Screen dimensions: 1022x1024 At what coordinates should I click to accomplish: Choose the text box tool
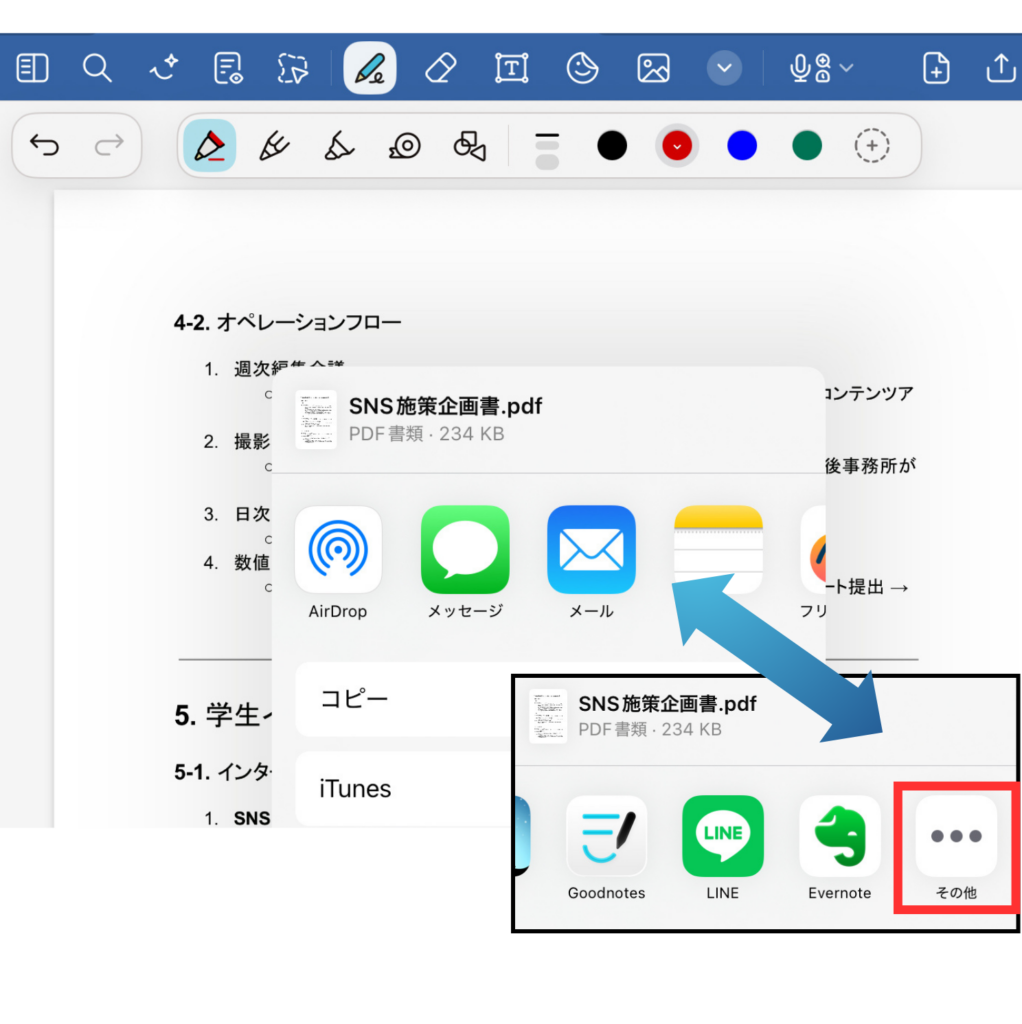511,68
